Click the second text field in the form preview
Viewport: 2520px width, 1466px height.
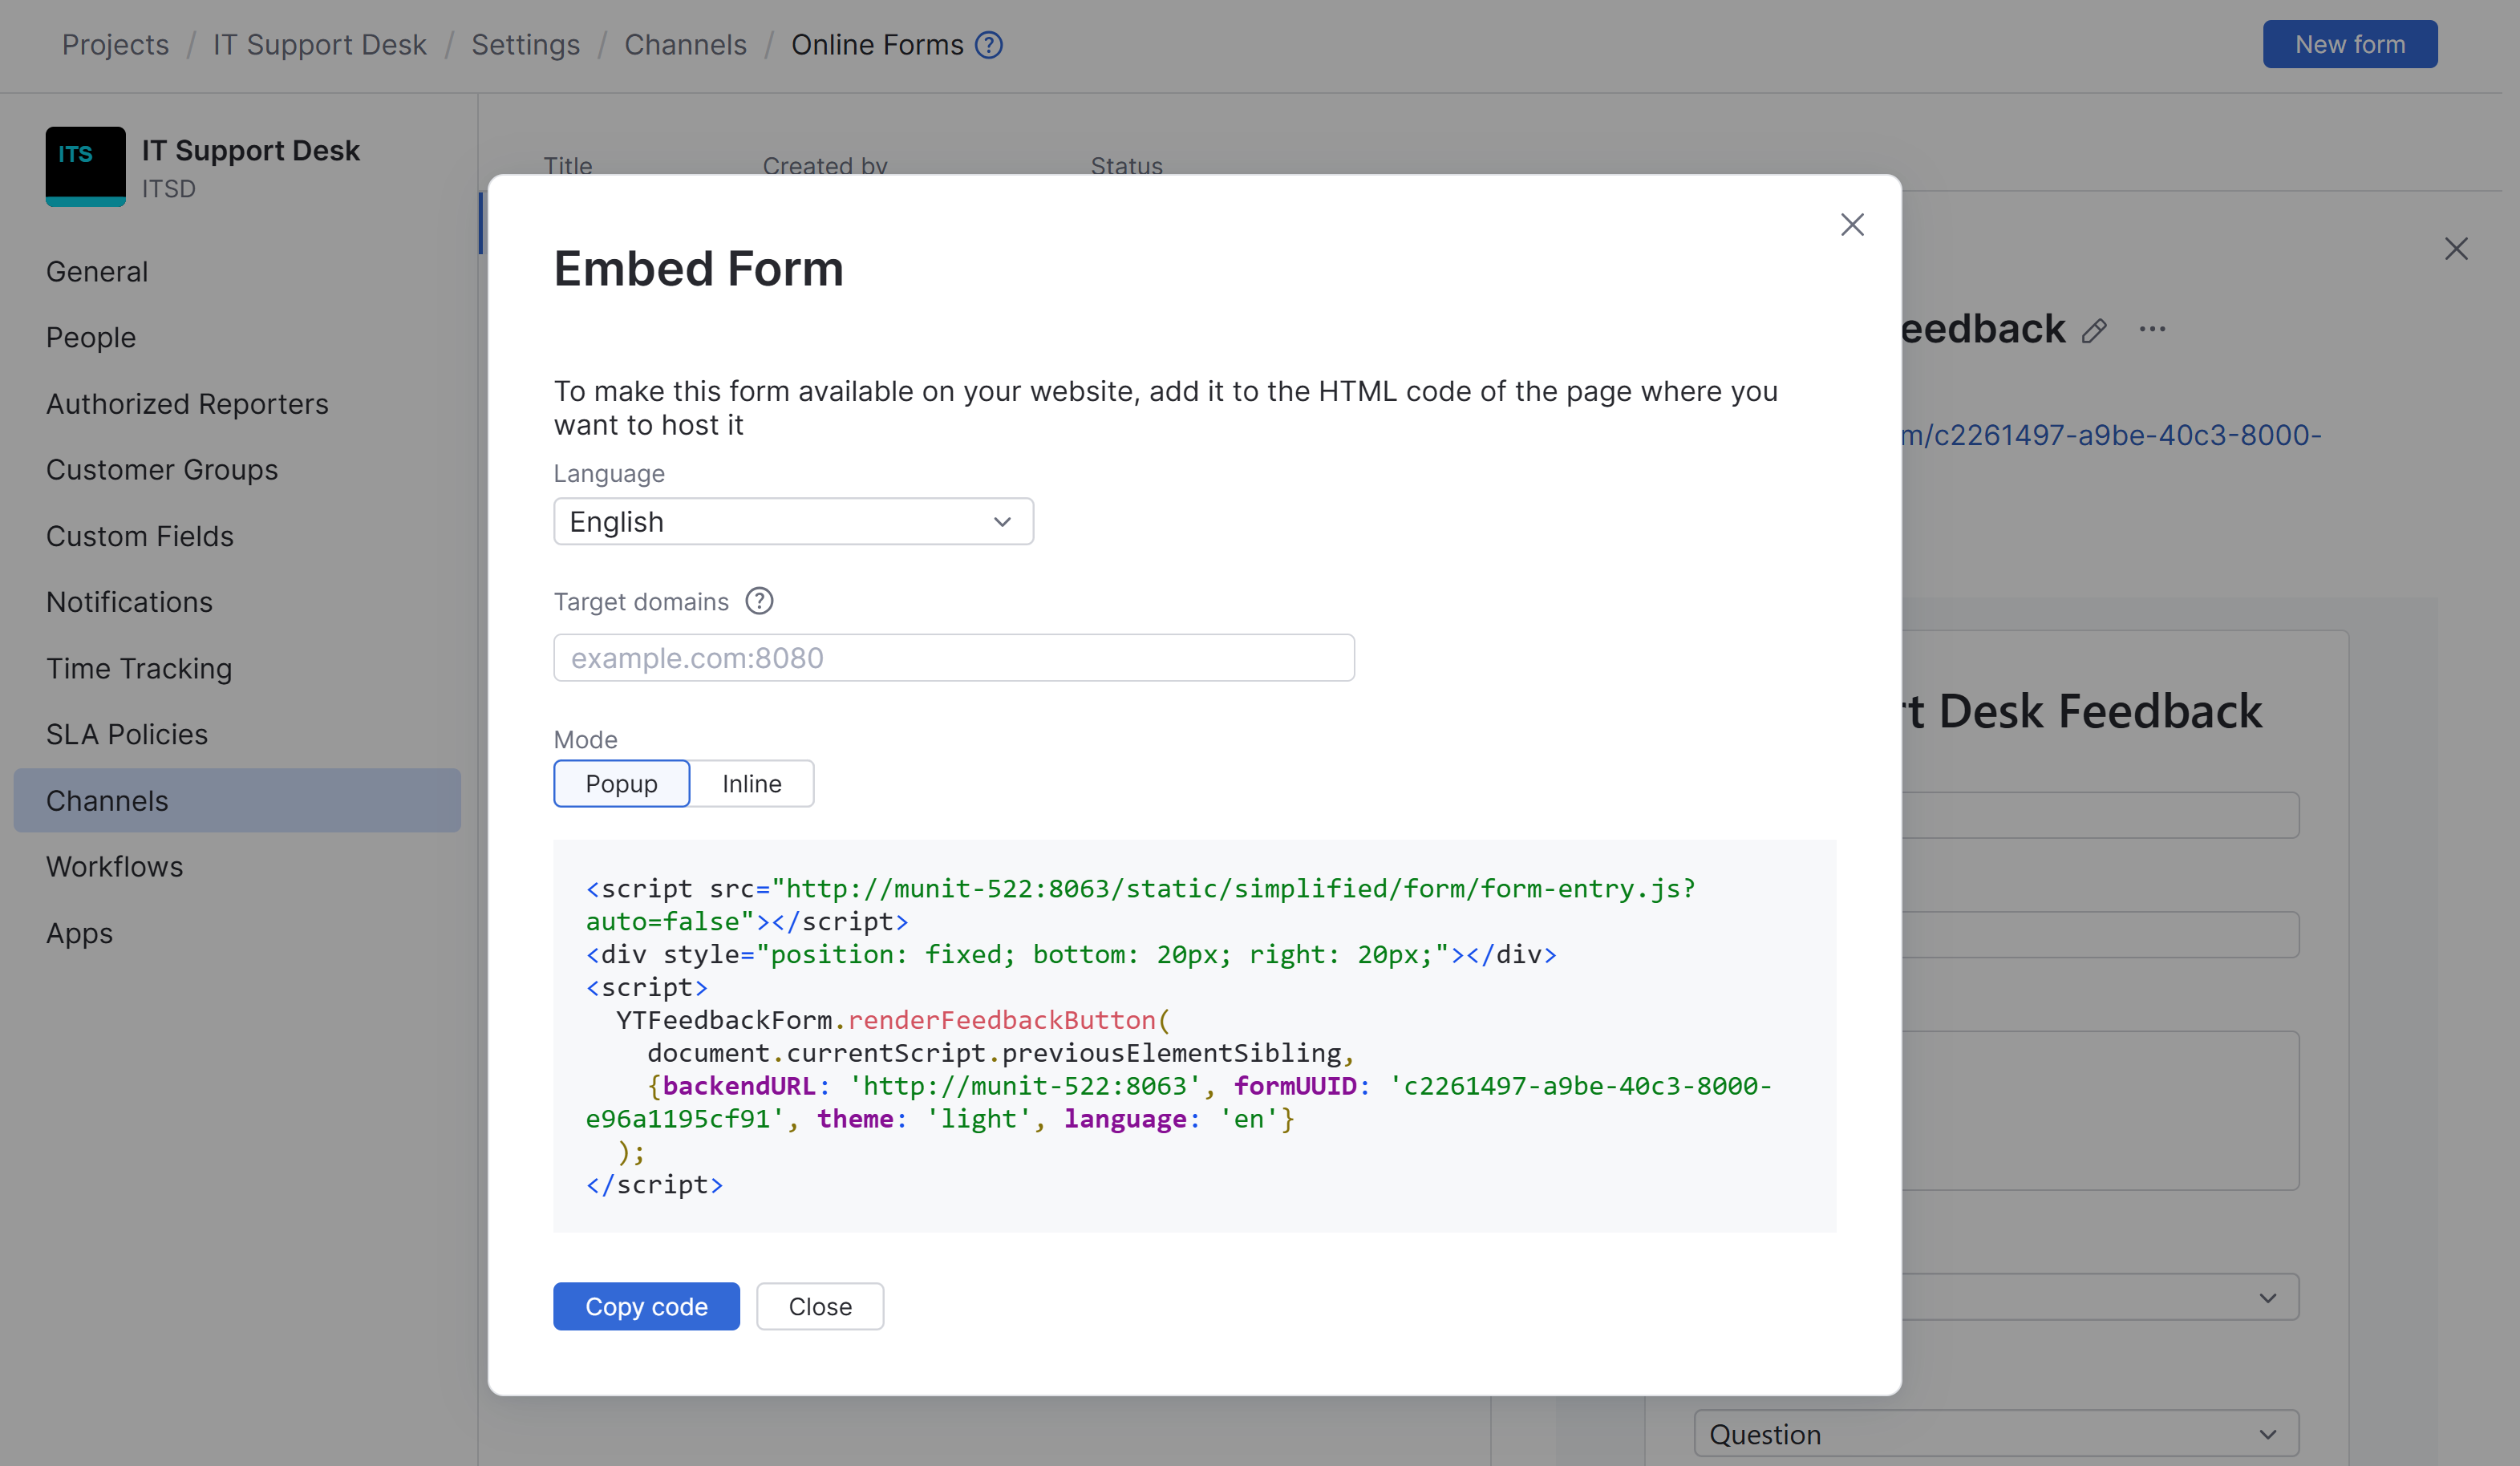(2099, 934)
